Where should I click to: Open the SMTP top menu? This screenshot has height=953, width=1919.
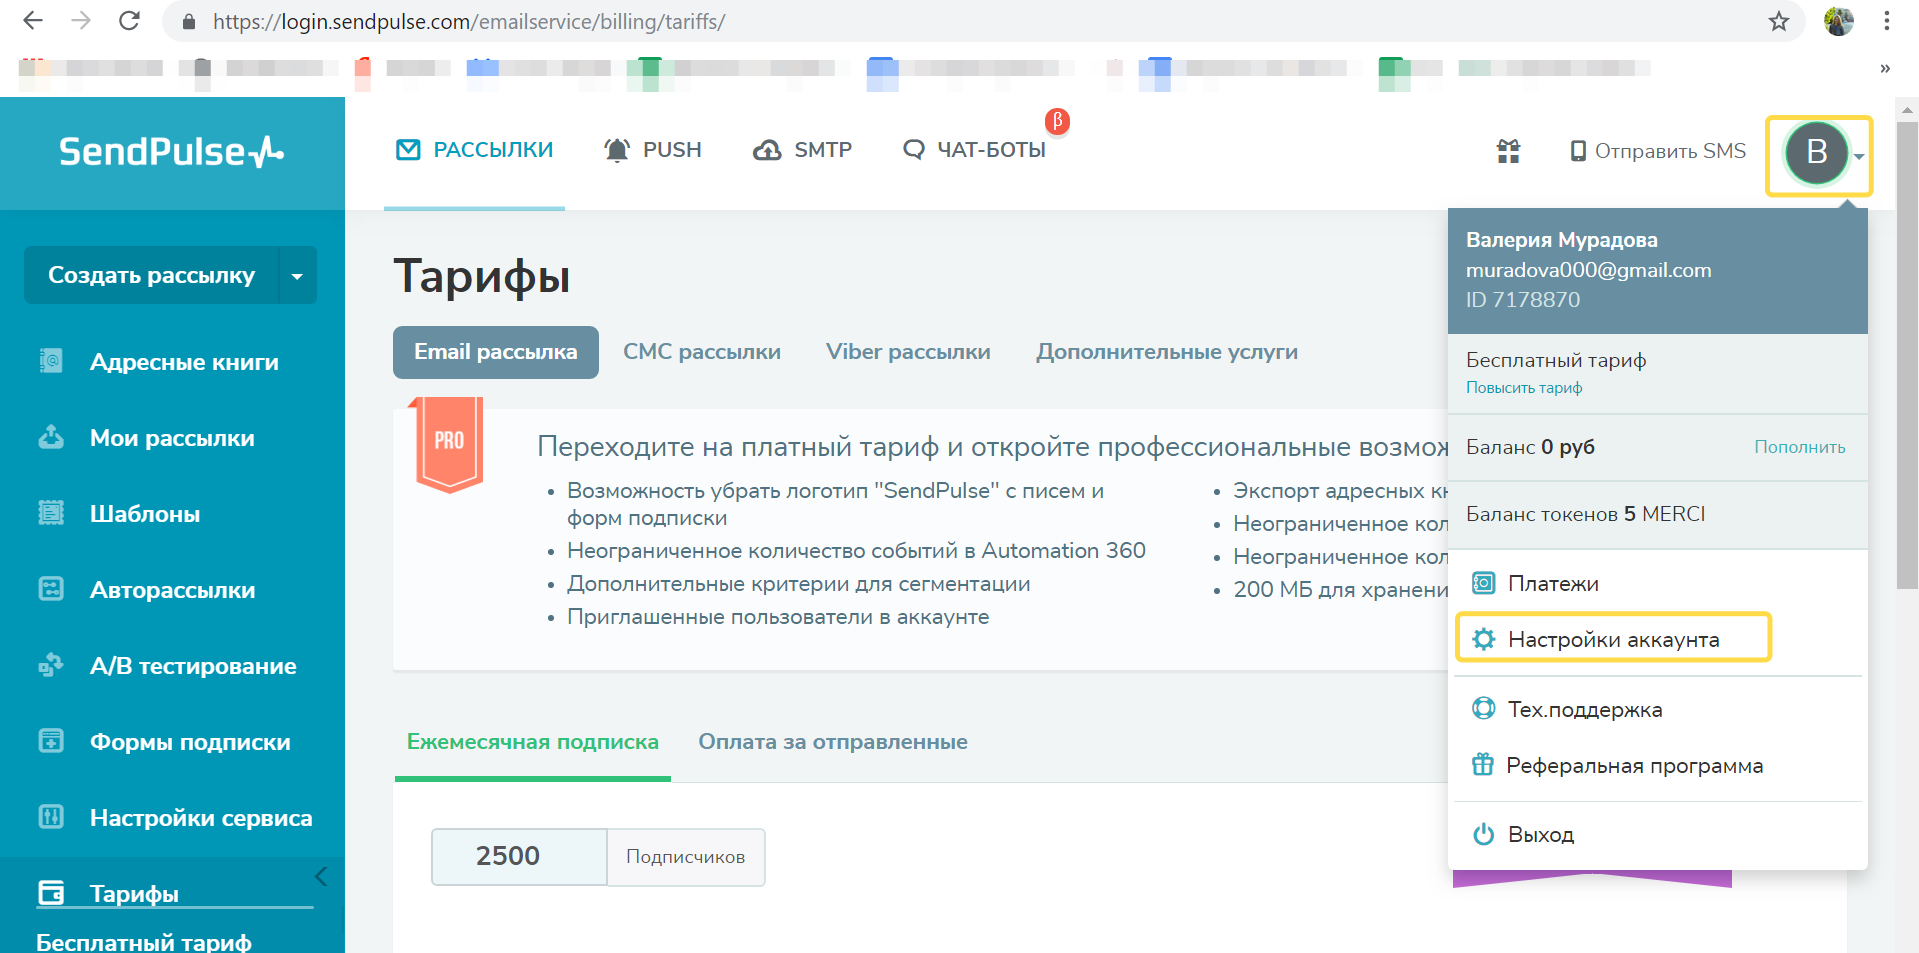tap(802, 150)
